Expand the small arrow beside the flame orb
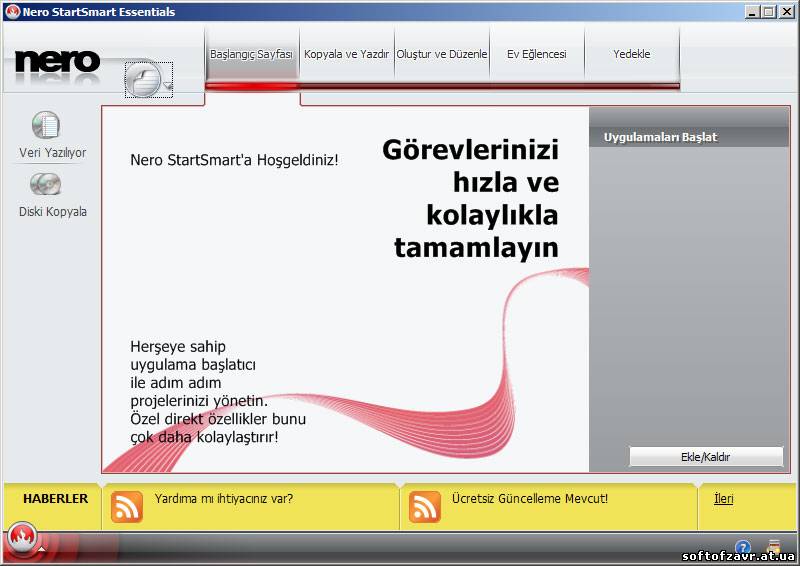The width and height of the screenshot is (800, 566). click(42, 549)
